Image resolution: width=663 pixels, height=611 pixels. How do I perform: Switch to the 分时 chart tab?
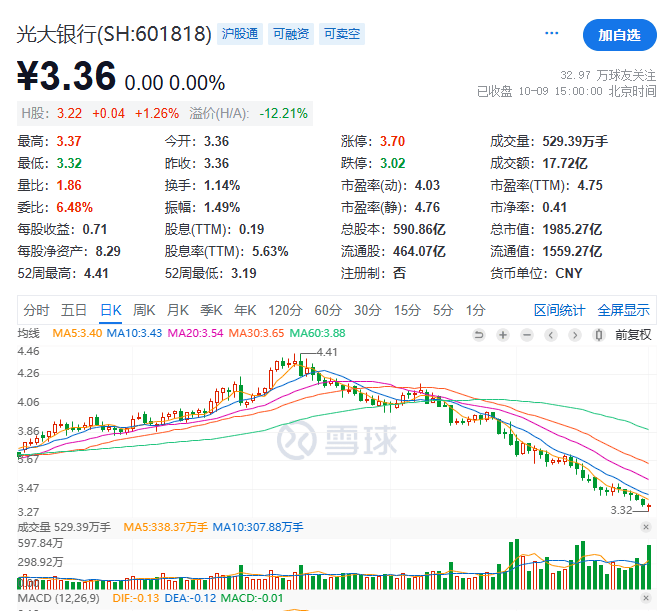(x=36, y=309)
